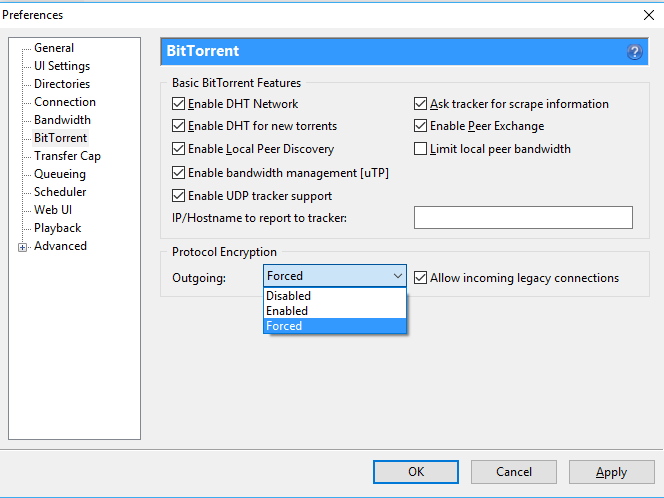Open the General preferences page

coord(54,48)
